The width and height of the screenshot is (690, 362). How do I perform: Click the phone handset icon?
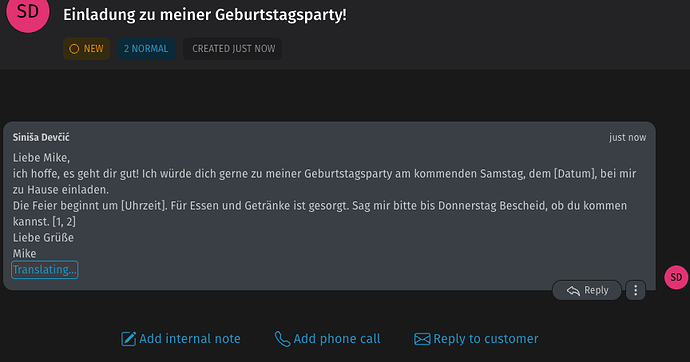(x=282, y=339)
